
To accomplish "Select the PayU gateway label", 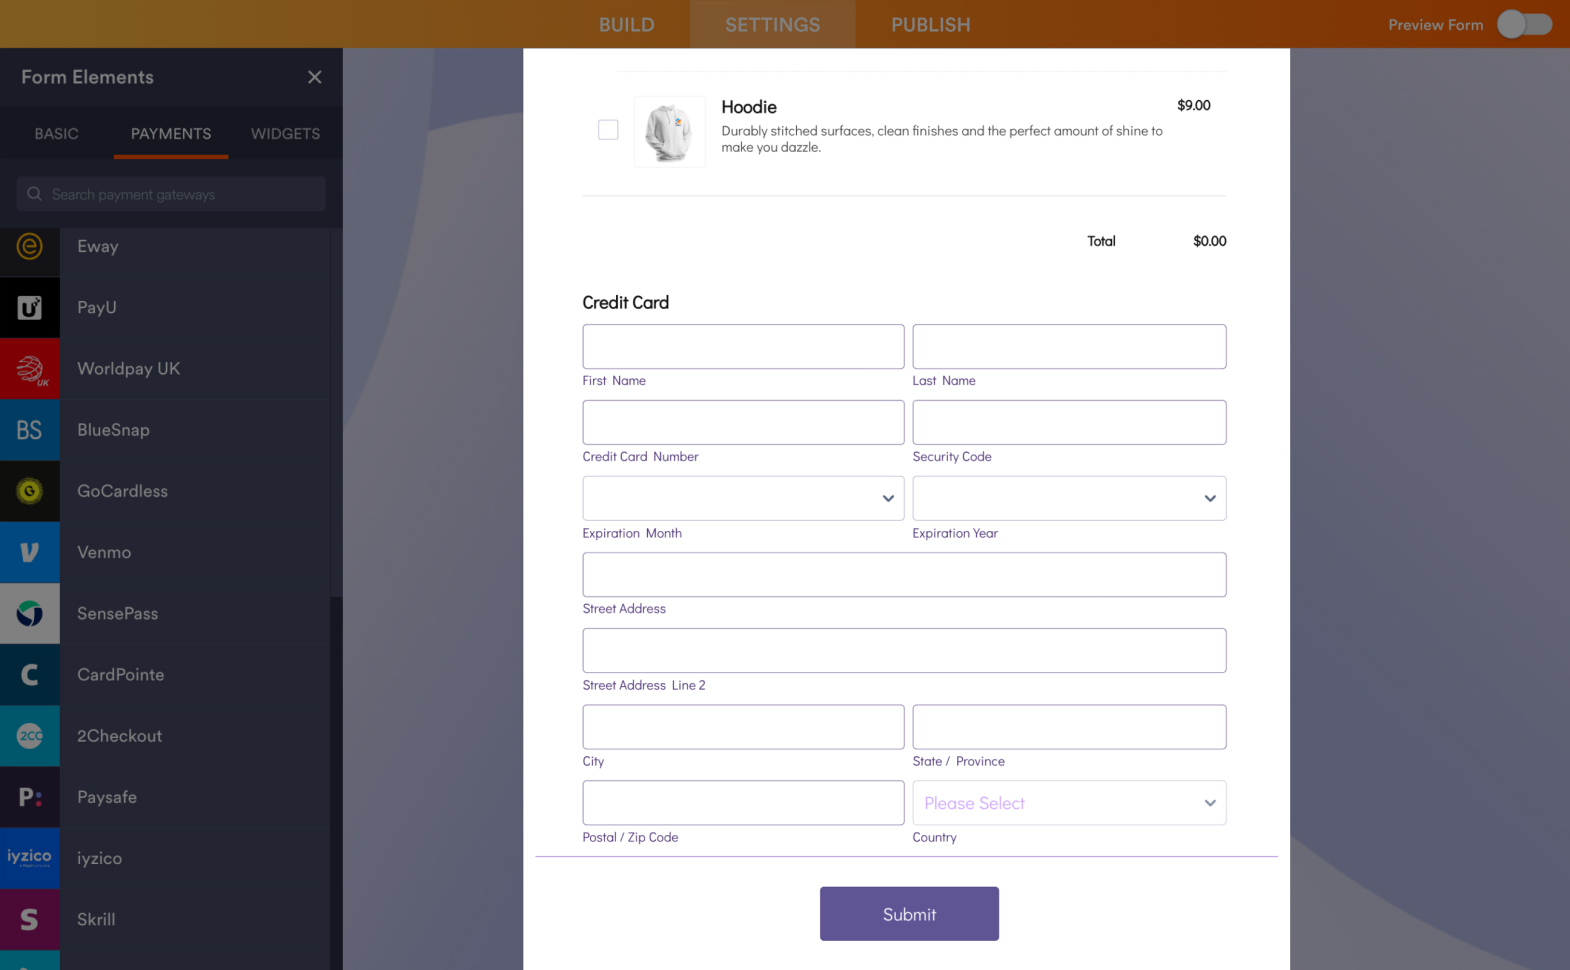I will click(97, 307).
